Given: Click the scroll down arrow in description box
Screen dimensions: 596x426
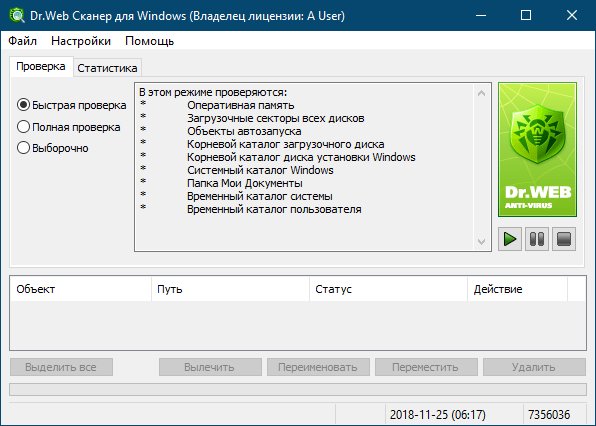Looking at the screenshot, I should tap(481, 241).
